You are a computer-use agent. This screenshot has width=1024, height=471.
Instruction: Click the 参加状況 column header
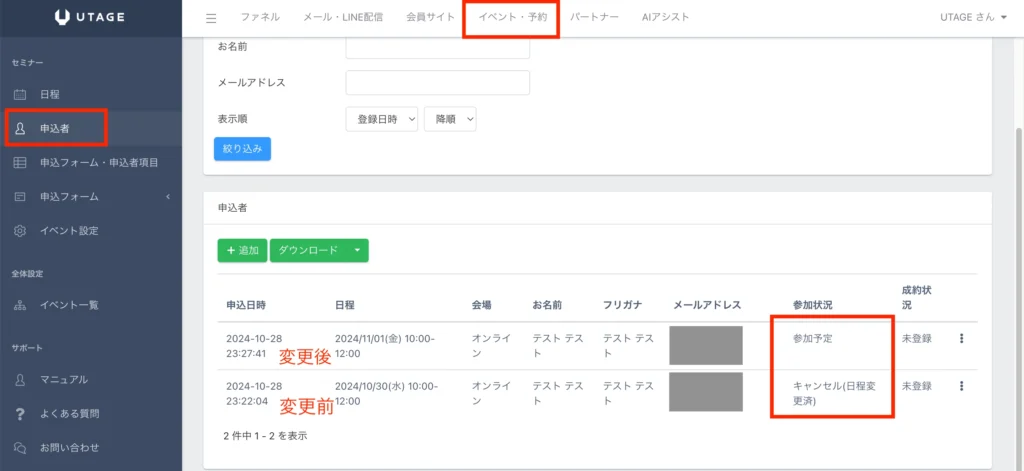pyautogui.click(x=813, y=305)
